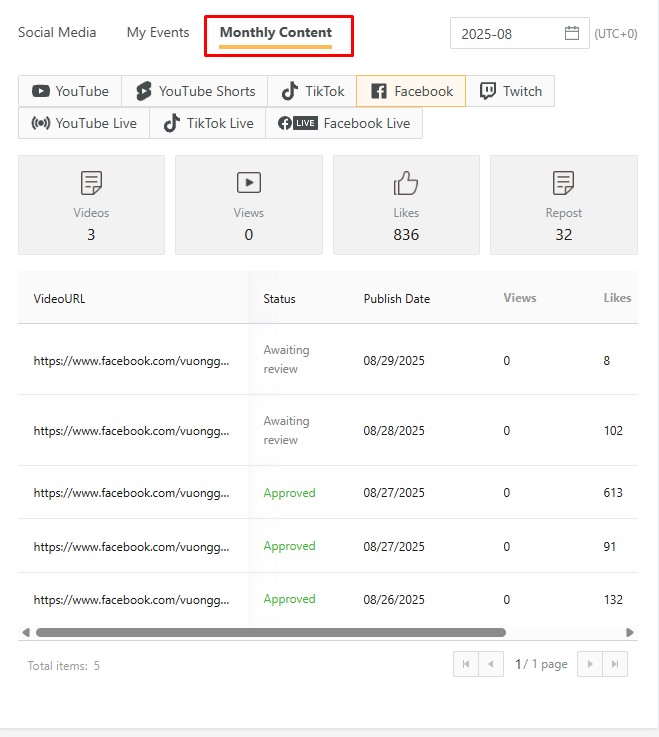Switch to TikTok Live tab
This screenshot has height=737, width=659.
pyautogui.click(x=207, y=123)
